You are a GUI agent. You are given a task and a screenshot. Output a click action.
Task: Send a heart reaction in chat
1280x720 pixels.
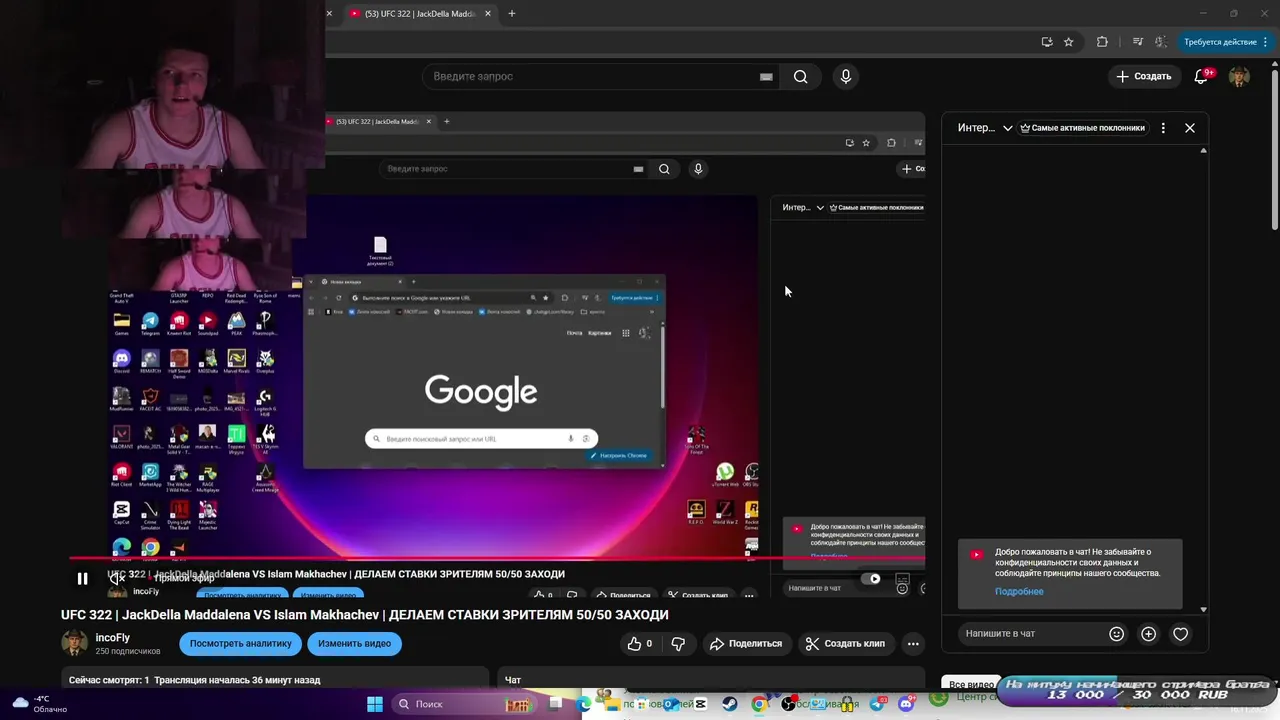click(x=1181, y=633)
